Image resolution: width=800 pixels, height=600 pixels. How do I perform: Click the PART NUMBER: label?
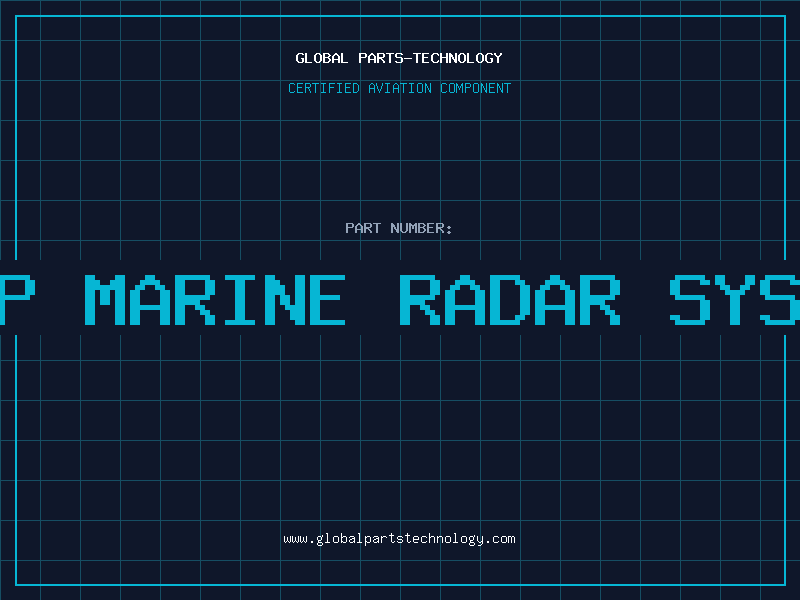pos(399,228)
